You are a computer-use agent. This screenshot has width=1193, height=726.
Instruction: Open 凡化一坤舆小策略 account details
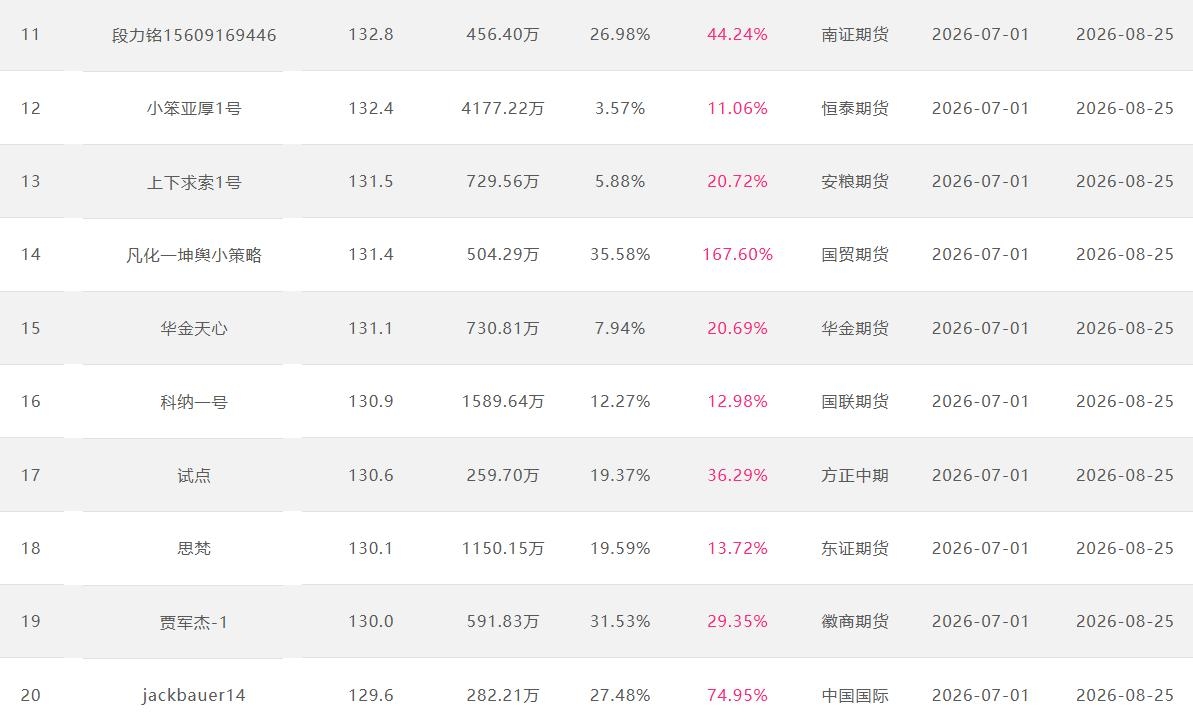pyautogui.click(x=194, y=255)
